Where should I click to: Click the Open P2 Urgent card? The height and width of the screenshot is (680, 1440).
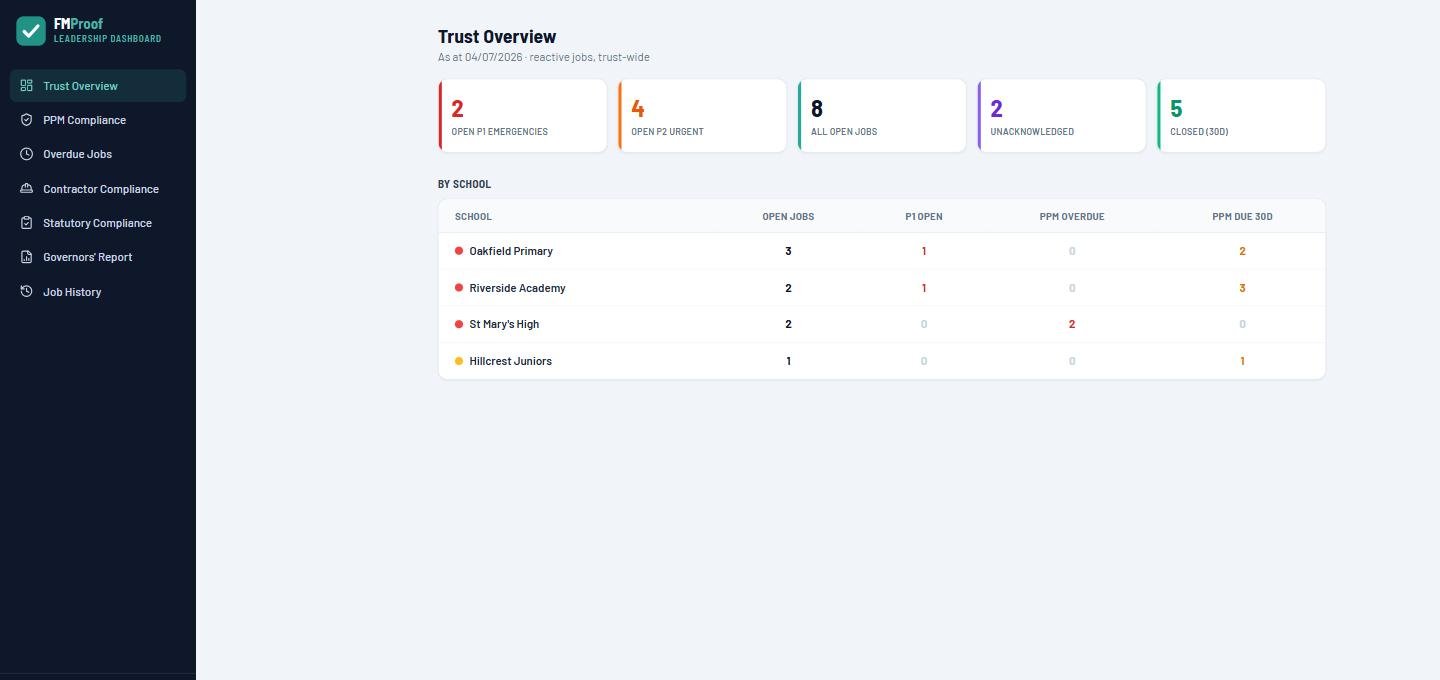(x=702, y=116)
